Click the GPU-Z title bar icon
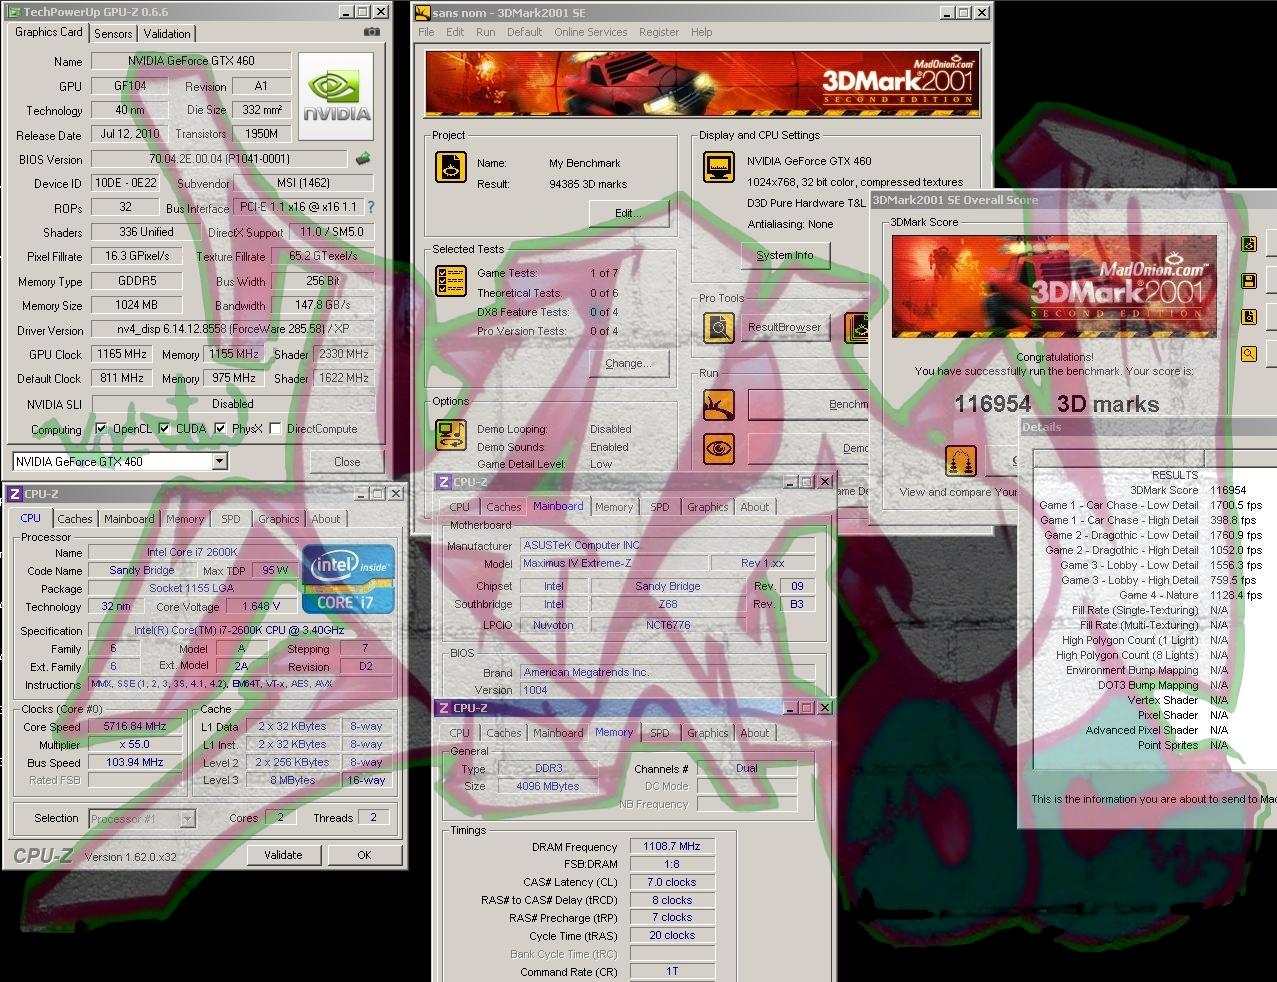The height and width of the screenshot is (982, 1277). [x=13, y=12]
